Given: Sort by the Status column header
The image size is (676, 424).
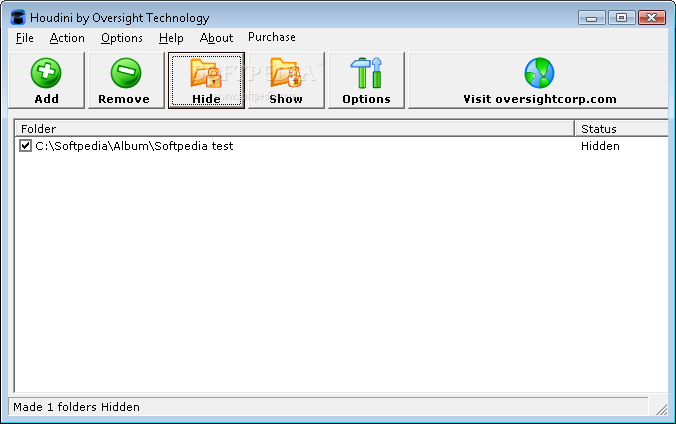Looking at the screenshot, I should click(x=622, y=129).
